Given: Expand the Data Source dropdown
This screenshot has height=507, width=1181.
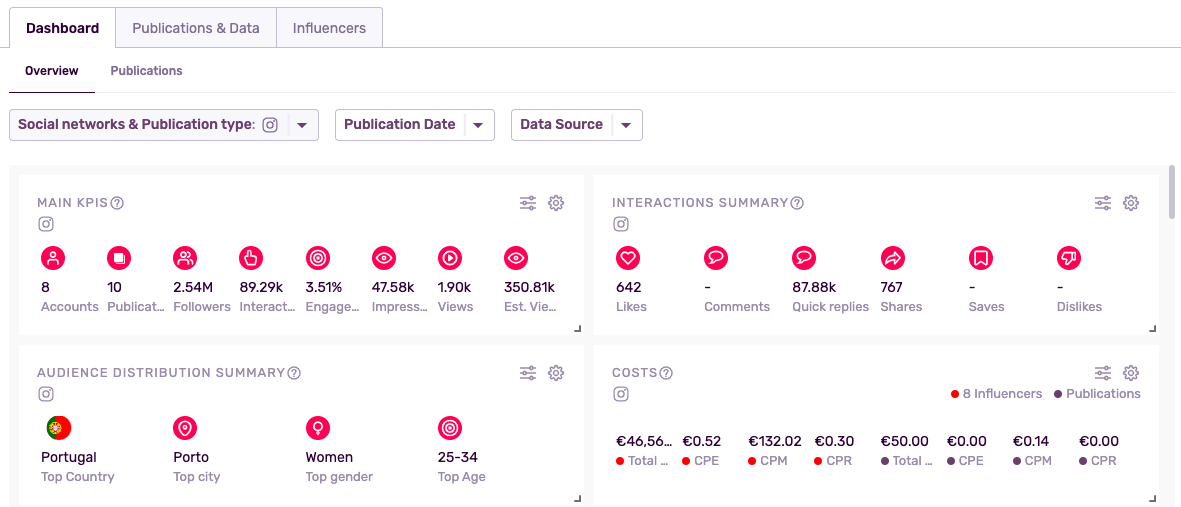Looking at the screenshot, I should click(x=626, y=125).
